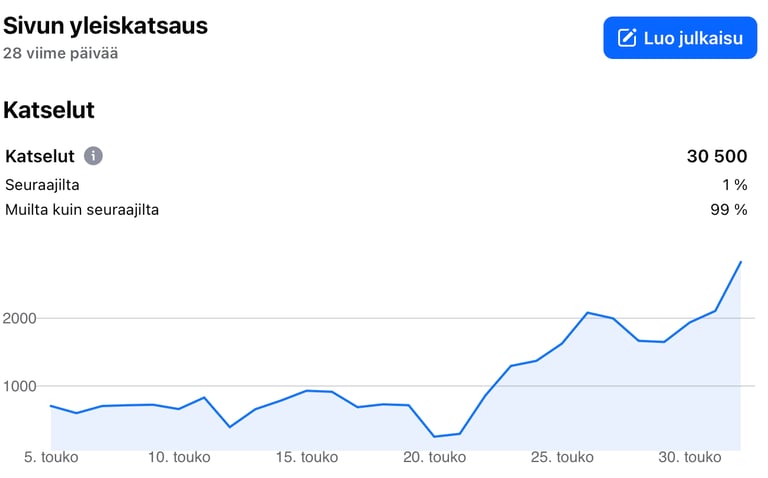Click the 28 viime päivää period text
Viewport: 768px width, 478px height.
coord(61,53)
